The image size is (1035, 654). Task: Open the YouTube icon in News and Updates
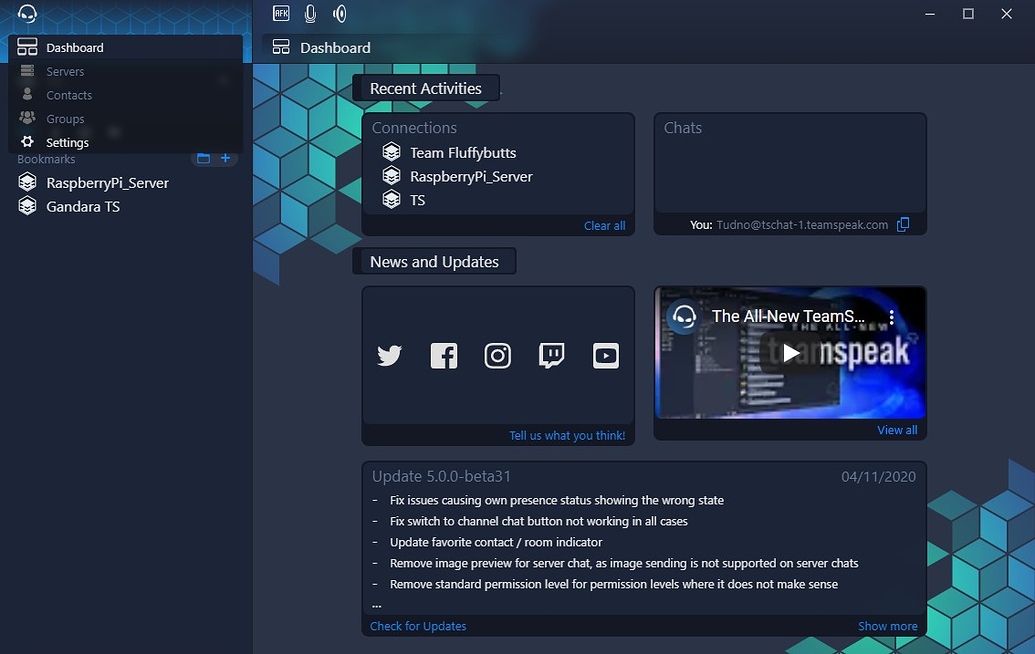click(x=605, y=355)
